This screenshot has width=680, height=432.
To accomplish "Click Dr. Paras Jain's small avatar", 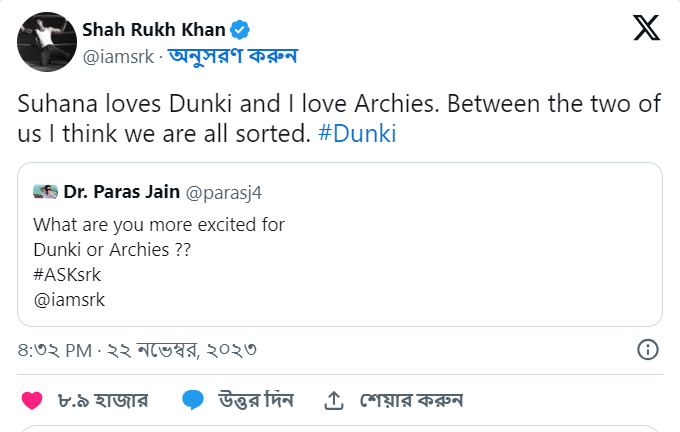I will 46,192.
